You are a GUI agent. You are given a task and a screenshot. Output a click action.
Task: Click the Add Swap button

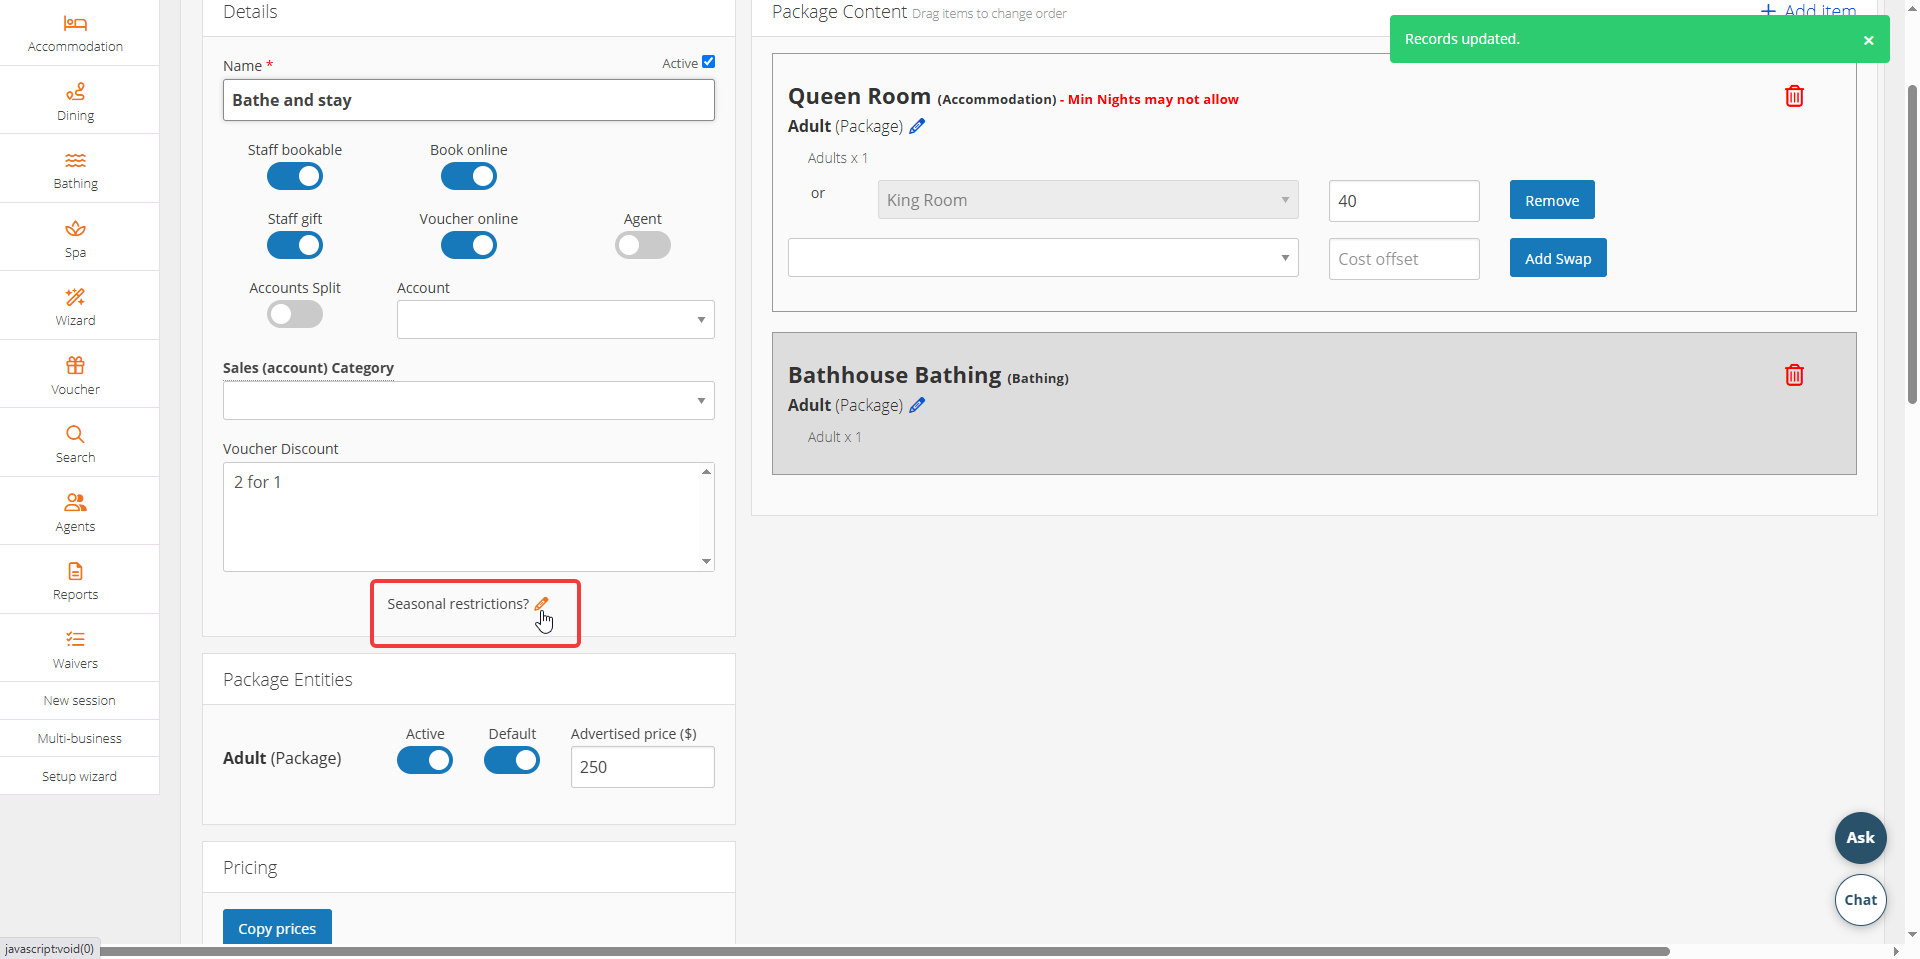coord(1558,258)
